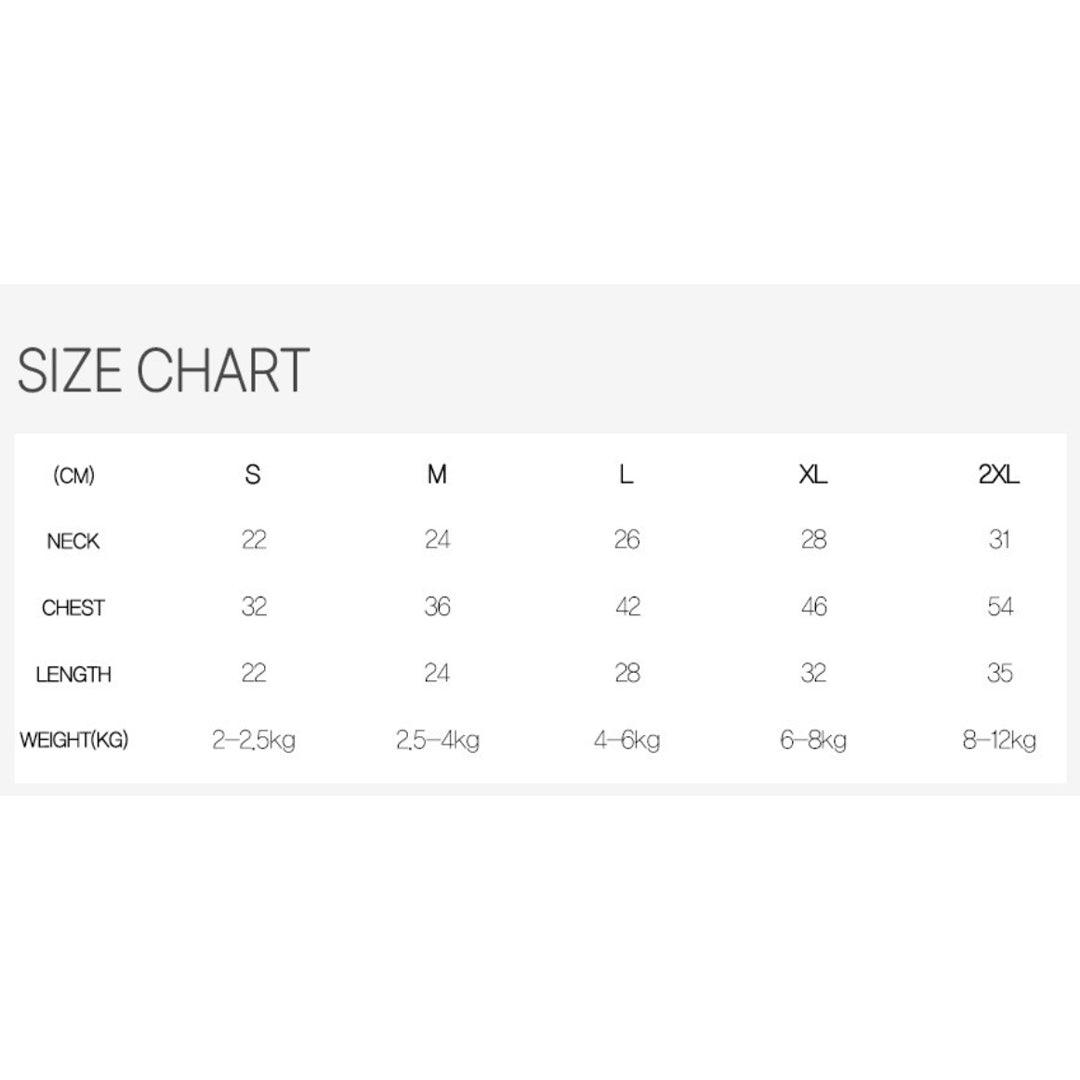Viewport: 1080px width, 1080px height.
Task: Select the S size column header
Action: 253,475
